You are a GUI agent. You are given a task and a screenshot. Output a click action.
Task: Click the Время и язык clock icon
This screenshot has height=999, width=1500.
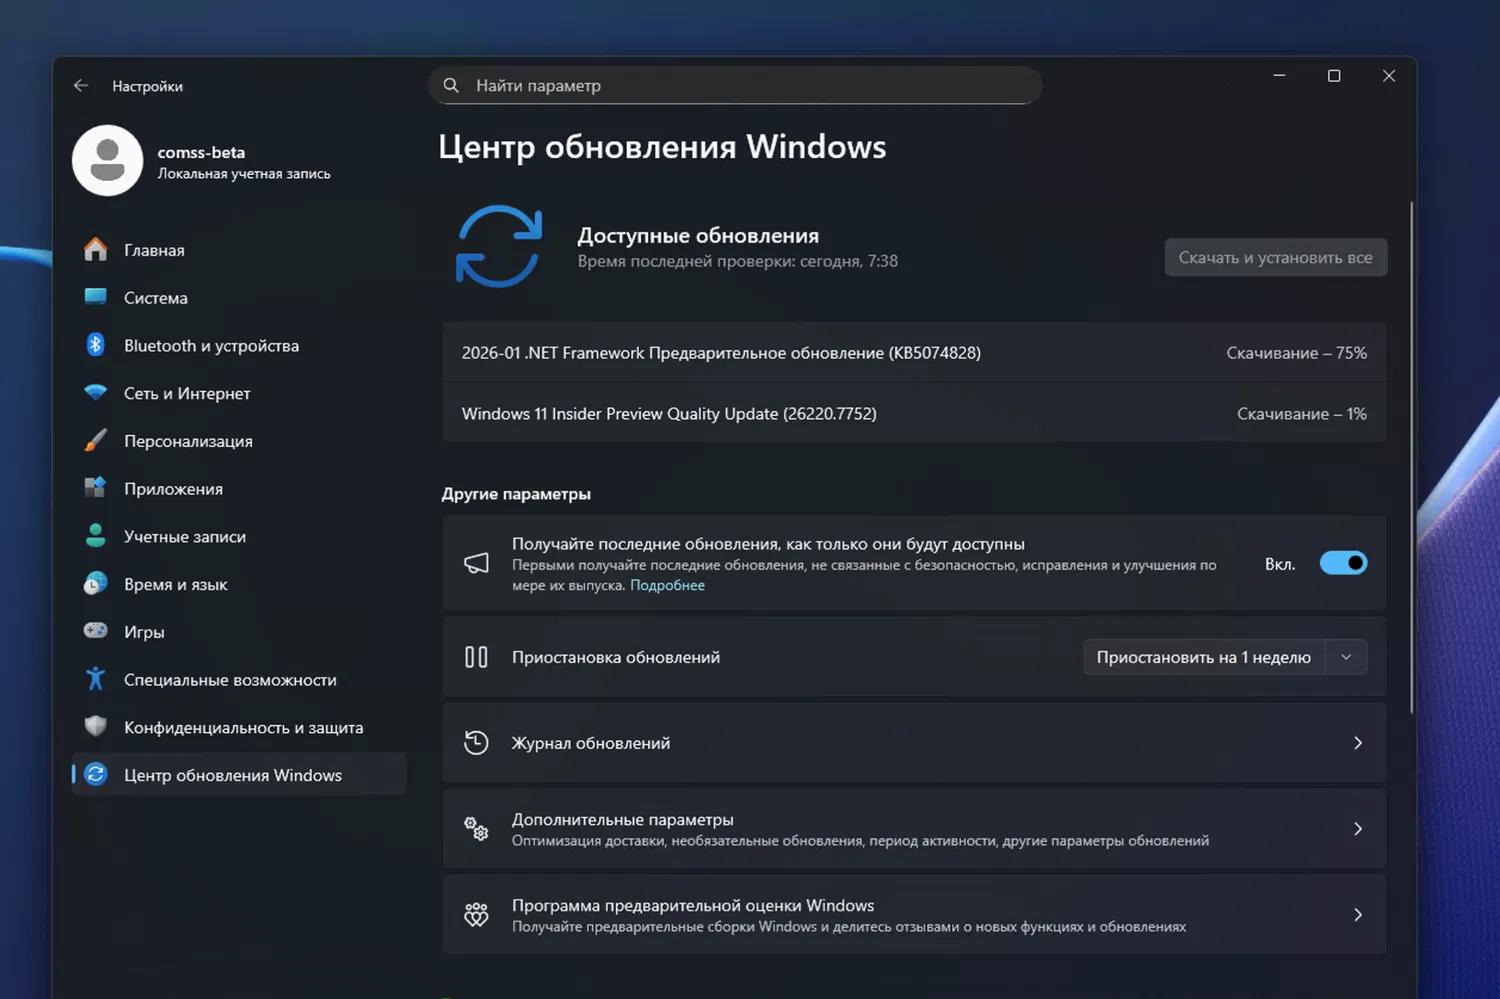[x=96, y=584]
